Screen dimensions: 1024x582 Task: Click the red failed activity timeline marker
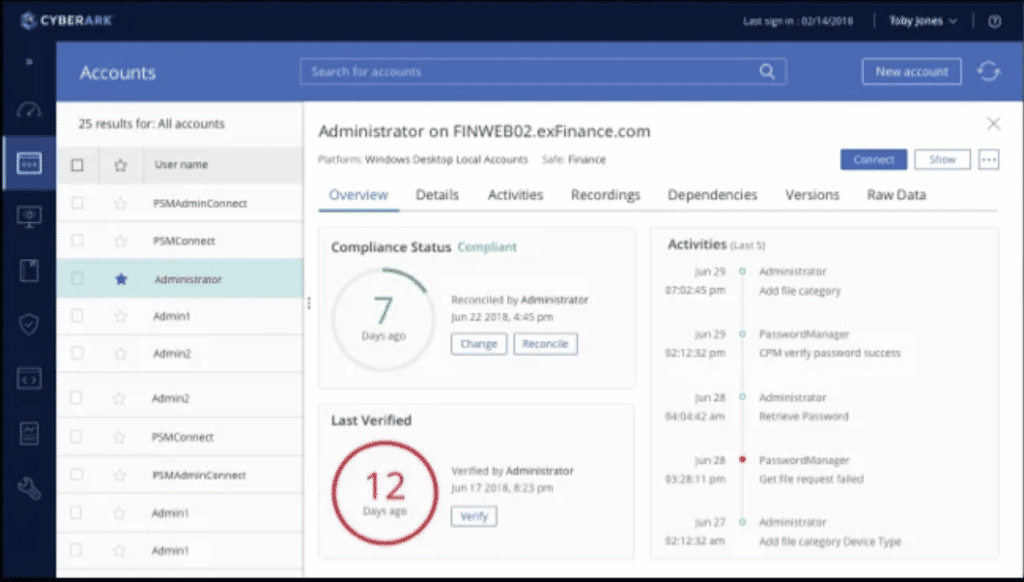coord(741,460)
